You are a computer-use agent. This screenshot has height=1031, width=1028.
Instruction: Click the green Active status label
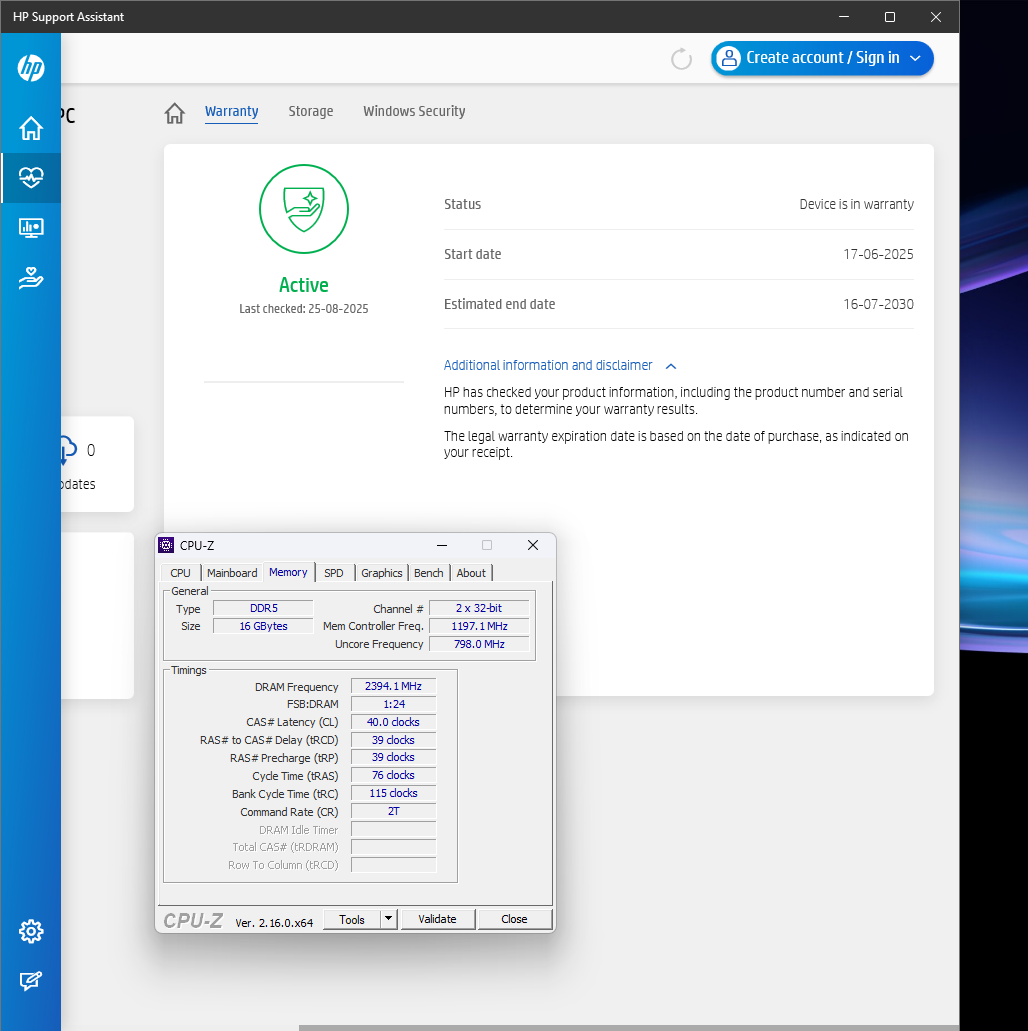tap(304, 285)
